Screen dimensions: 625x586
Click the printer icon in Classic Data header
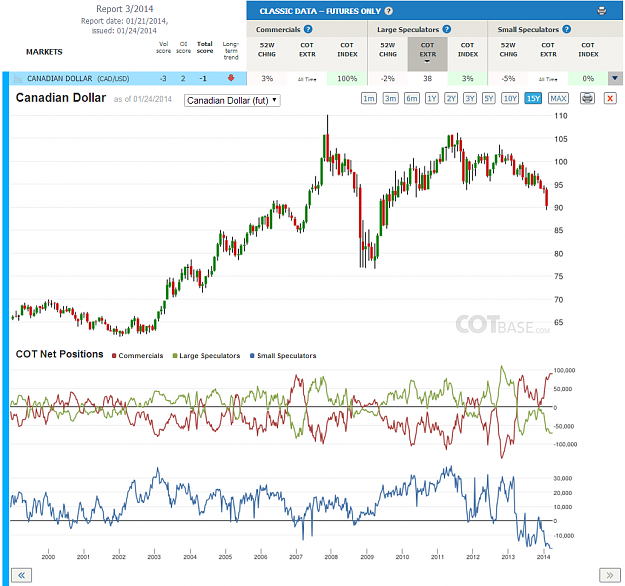[601, 11]
